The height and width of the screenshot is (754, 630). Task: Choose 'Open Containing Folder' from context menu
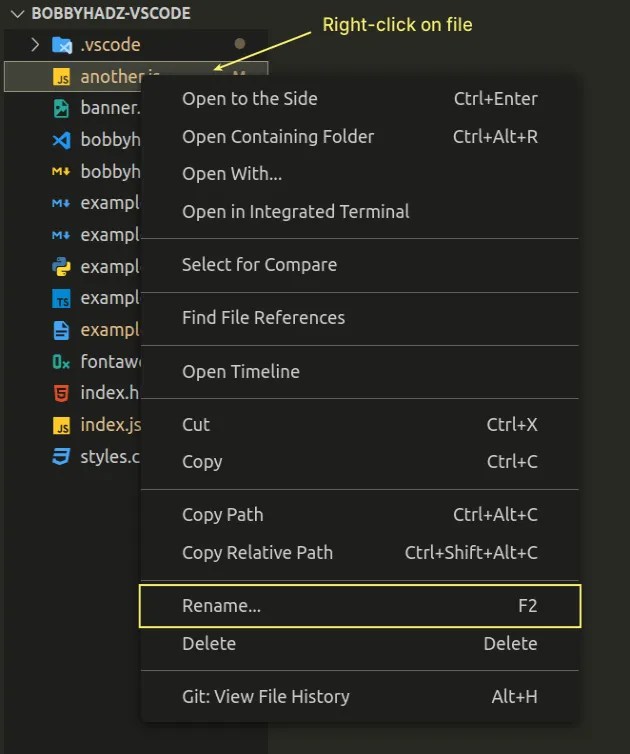[360, 137]
